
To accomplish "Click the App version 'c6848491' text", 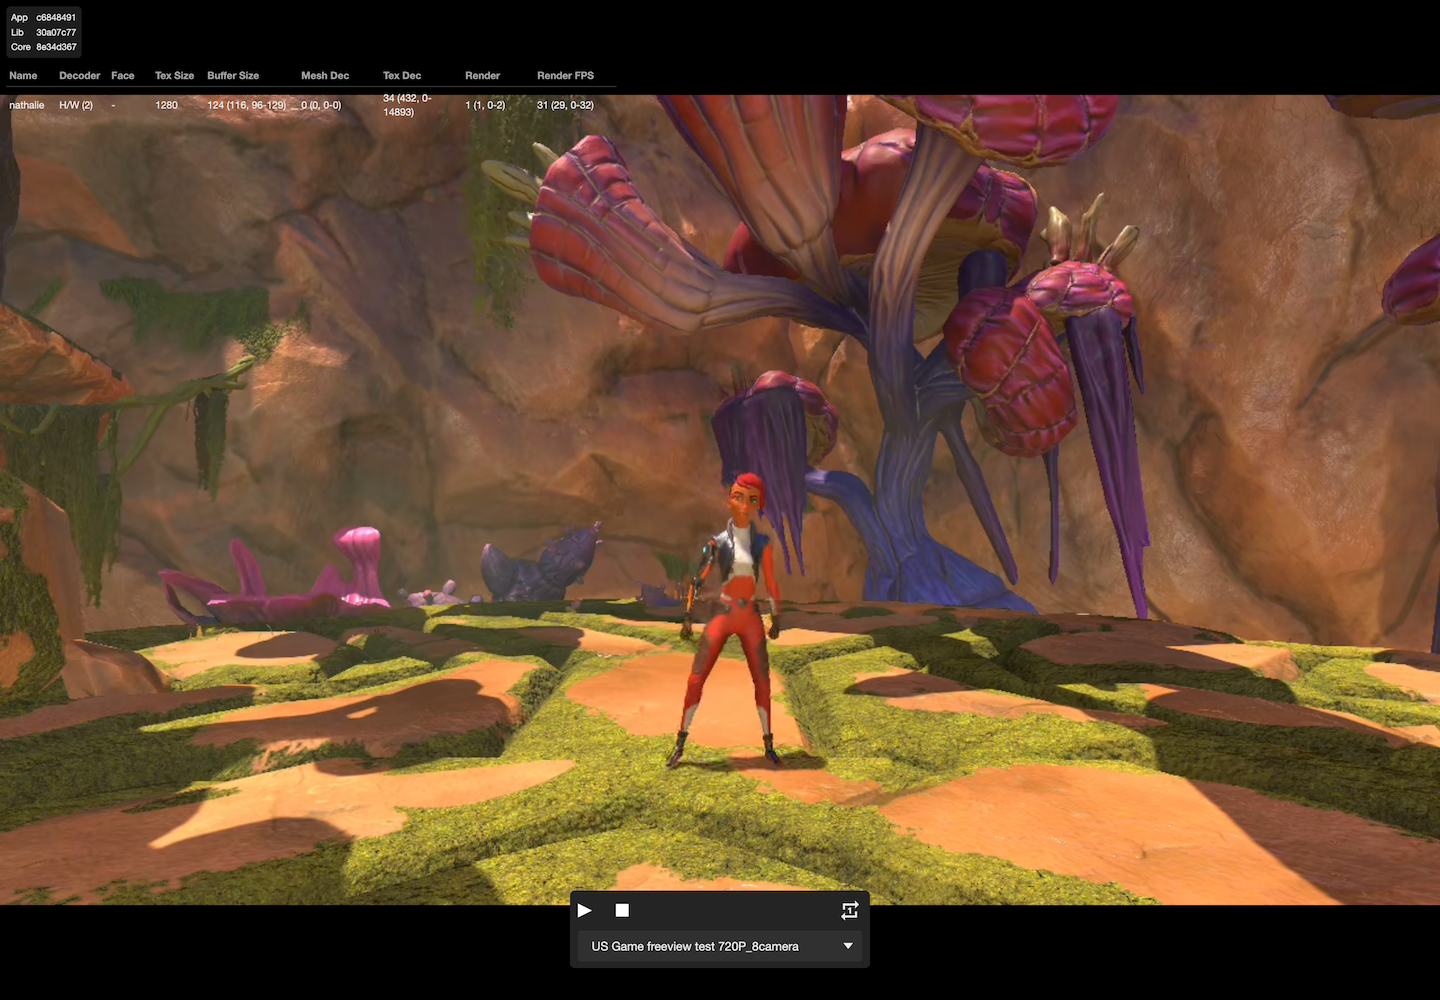I will click(x=56, y=18).
